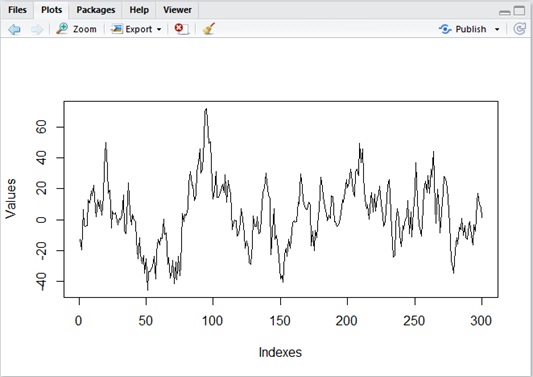Open the Viewer tab
The height and width of the screenshot is (377, 533).
click(177, 10)
